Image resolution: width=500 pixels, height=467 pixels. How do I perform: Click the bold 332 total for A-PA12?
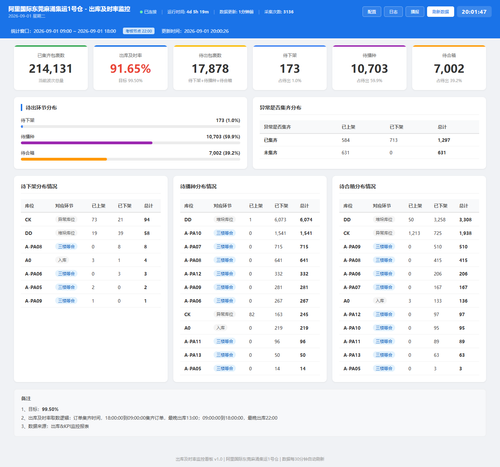click(304, 274)
